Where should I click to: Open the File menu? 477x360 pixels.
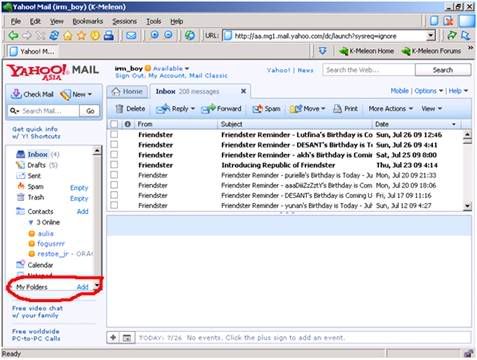15,21
